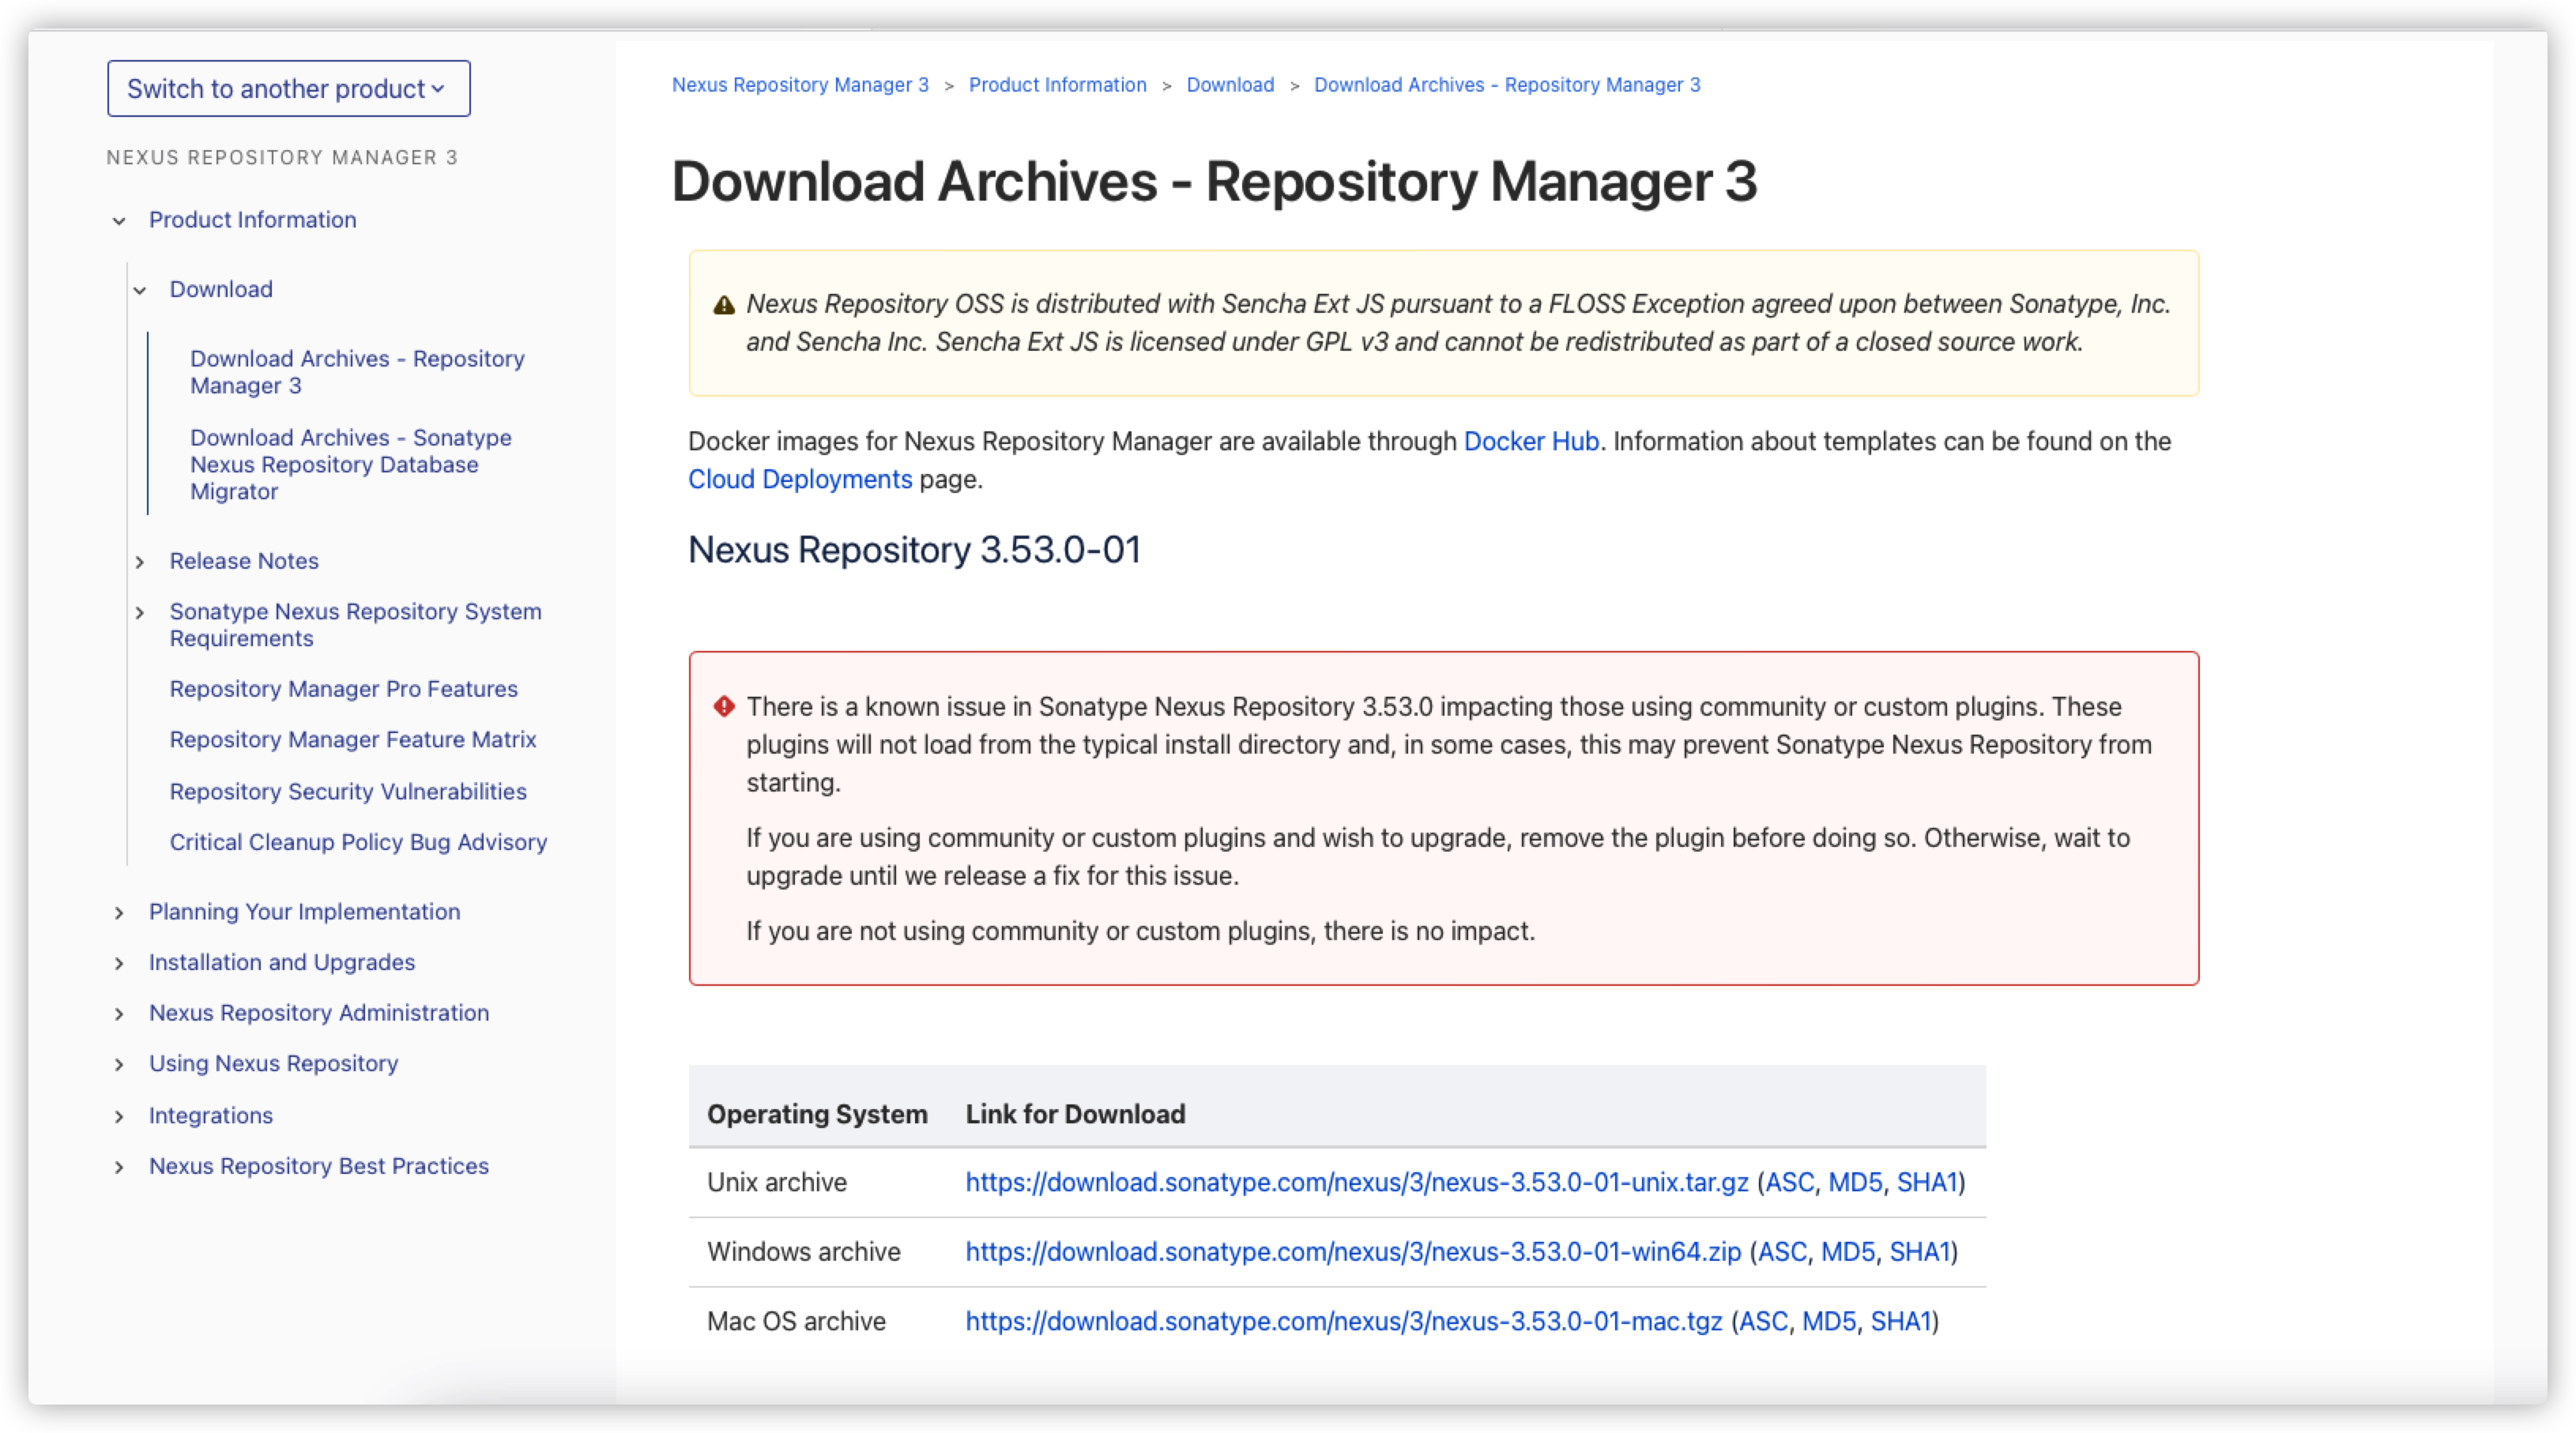2576x1433 pixels.
Task: Open Repository Security Vulnerabilities page
Action: 348,791
